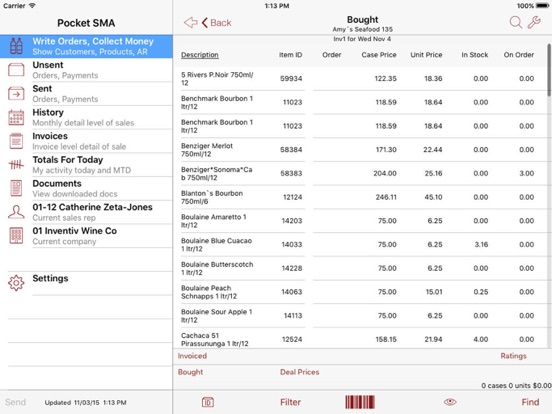This screenshot has width=552, height=414.
Task: Open History via the calendar icon
Action: point(16,117)
